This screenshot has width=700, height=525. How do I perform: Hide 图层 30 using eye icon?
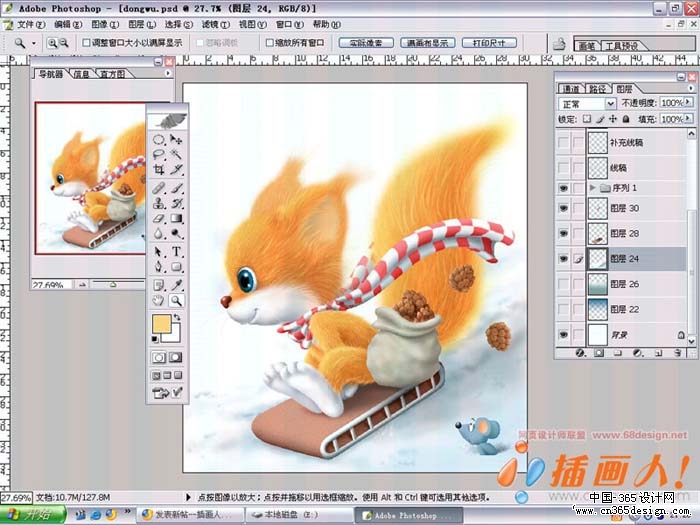(563, 208)
